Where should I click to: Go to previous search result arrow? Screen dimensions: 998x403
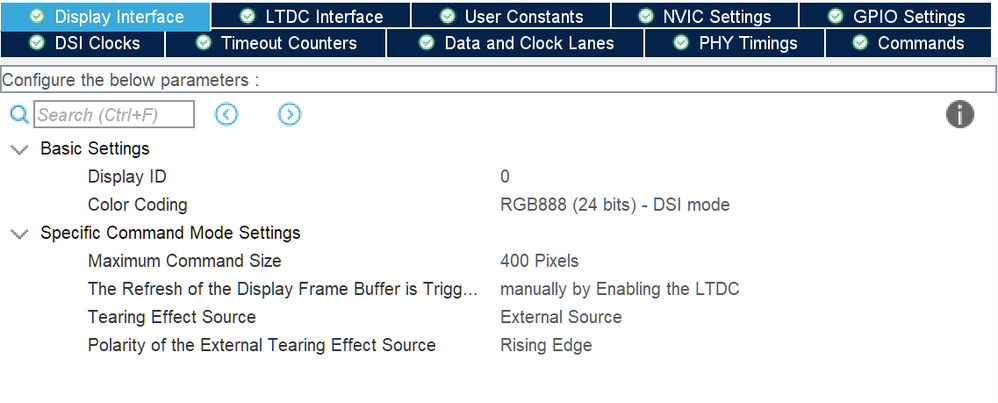click(x=226, y=115)
